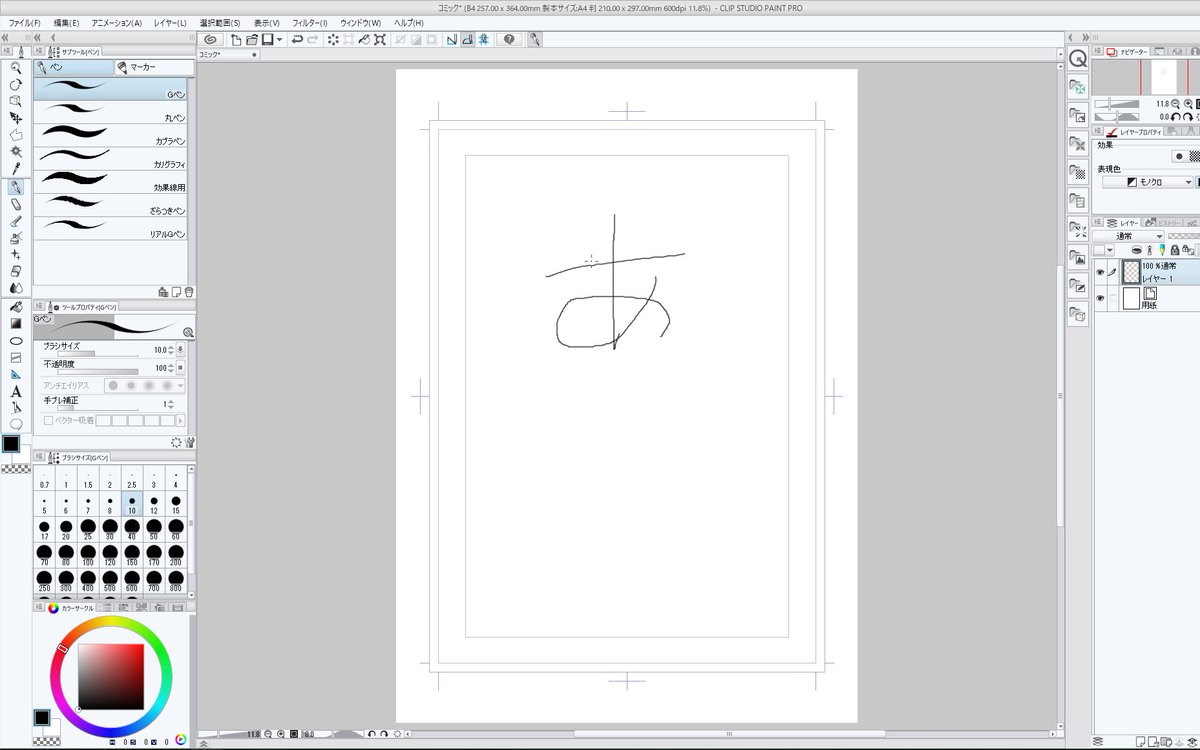Choose the 効果線用 pen
This screenshot has width=1200, height=750.
tap(111, 182)
